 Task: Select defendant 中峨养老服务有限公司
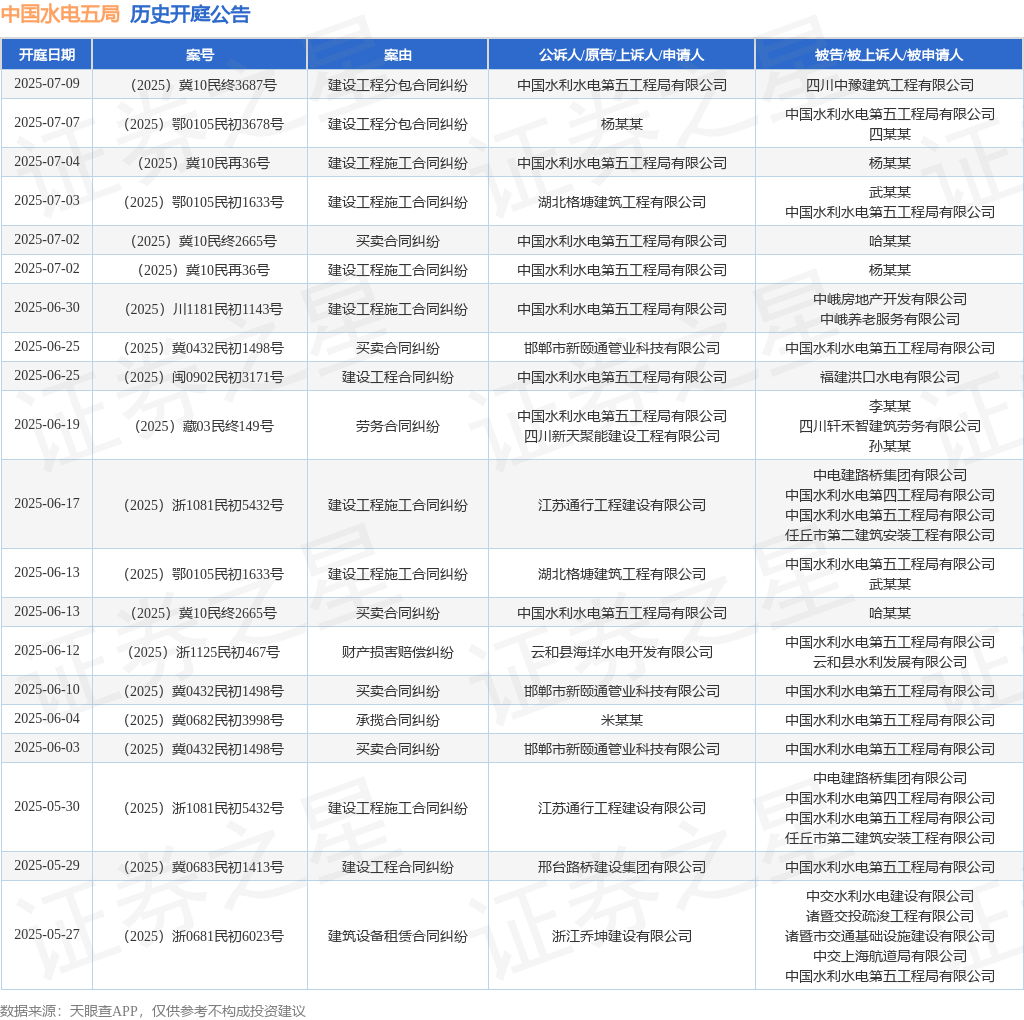[x=889, y=319]
